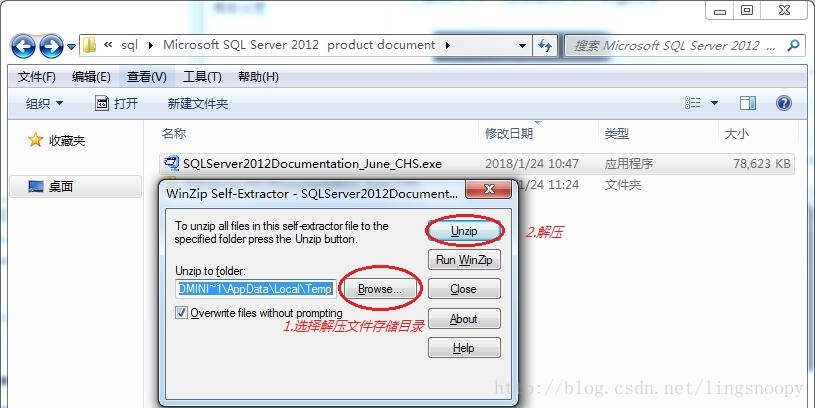
Task: Open the view options dropdown arrow
Action: point(714,103)
